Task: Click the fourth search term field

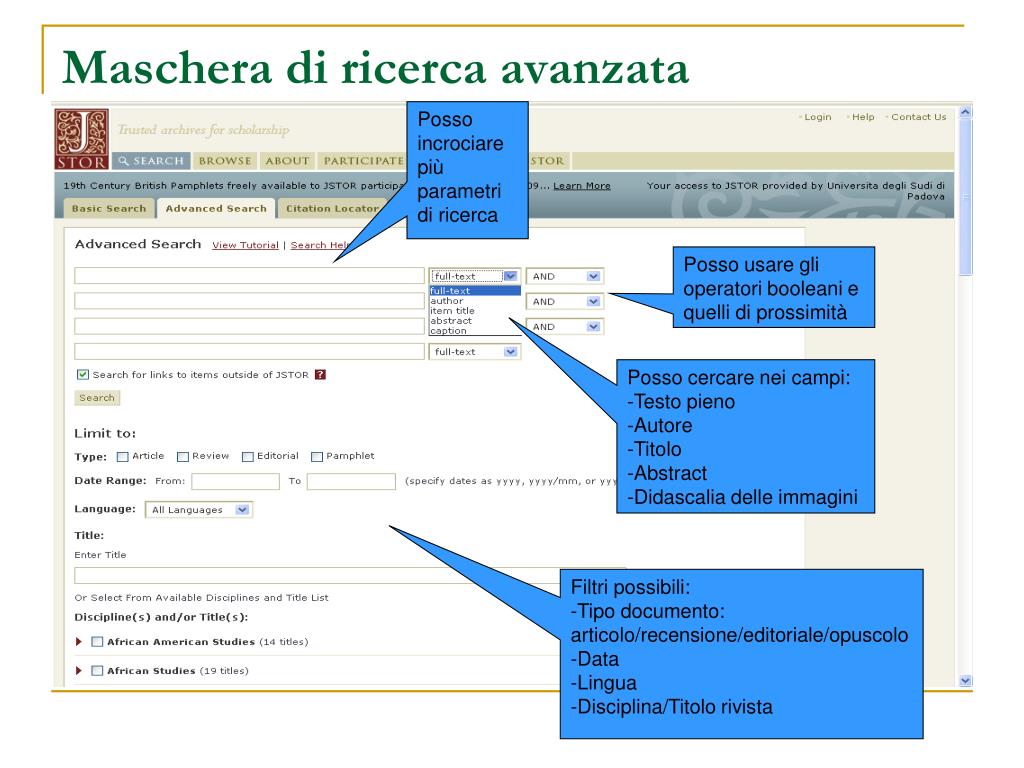Action: (x=249, y=351)
